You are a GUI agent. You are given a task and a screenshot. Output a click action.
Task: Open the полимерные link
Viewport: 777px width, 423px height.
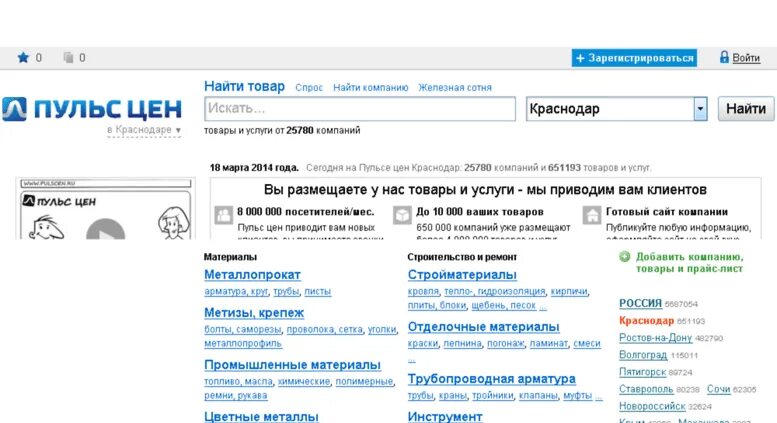(x=364, y=381)
